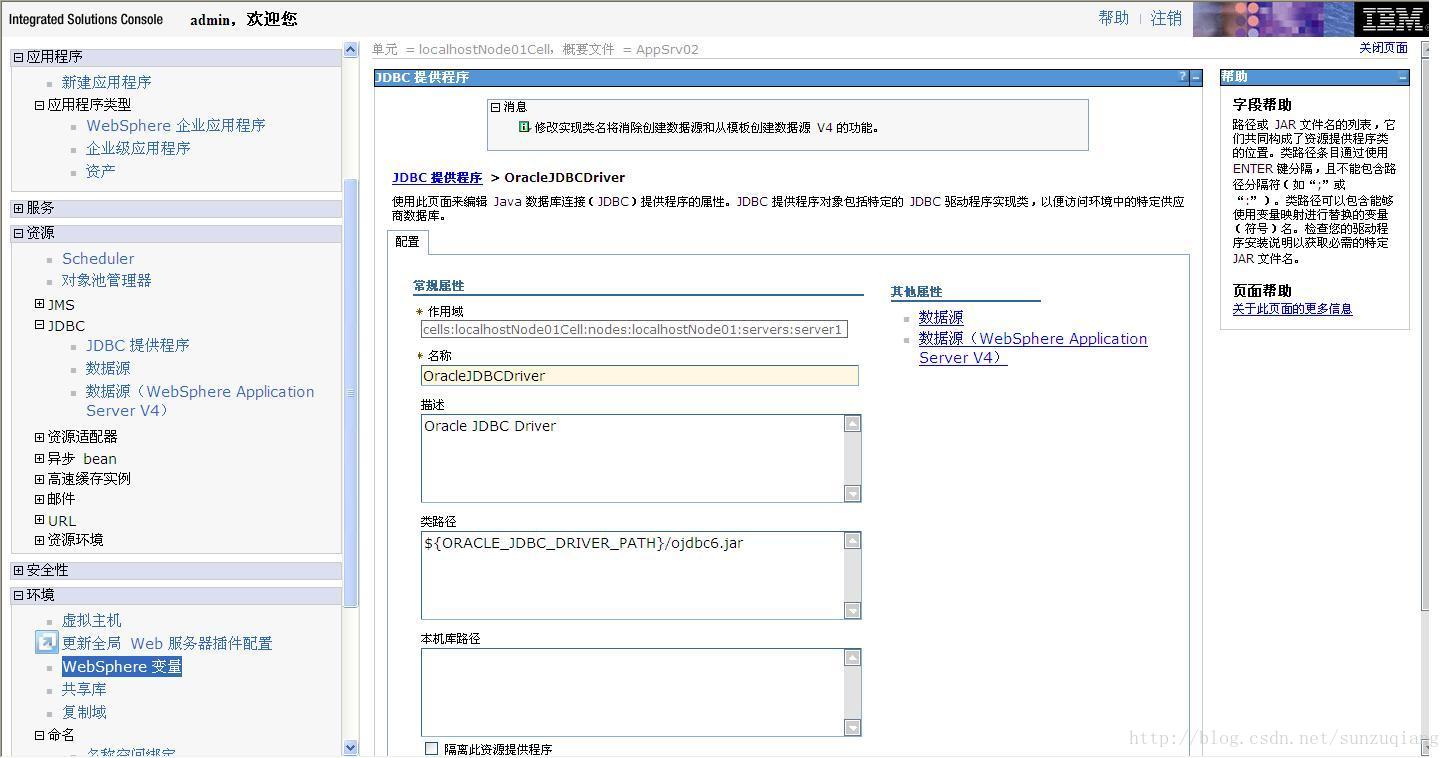Click up arrow of 描述 scrollbar
The height and width of the screenshot is (758, 1450).
coord(852,424)
